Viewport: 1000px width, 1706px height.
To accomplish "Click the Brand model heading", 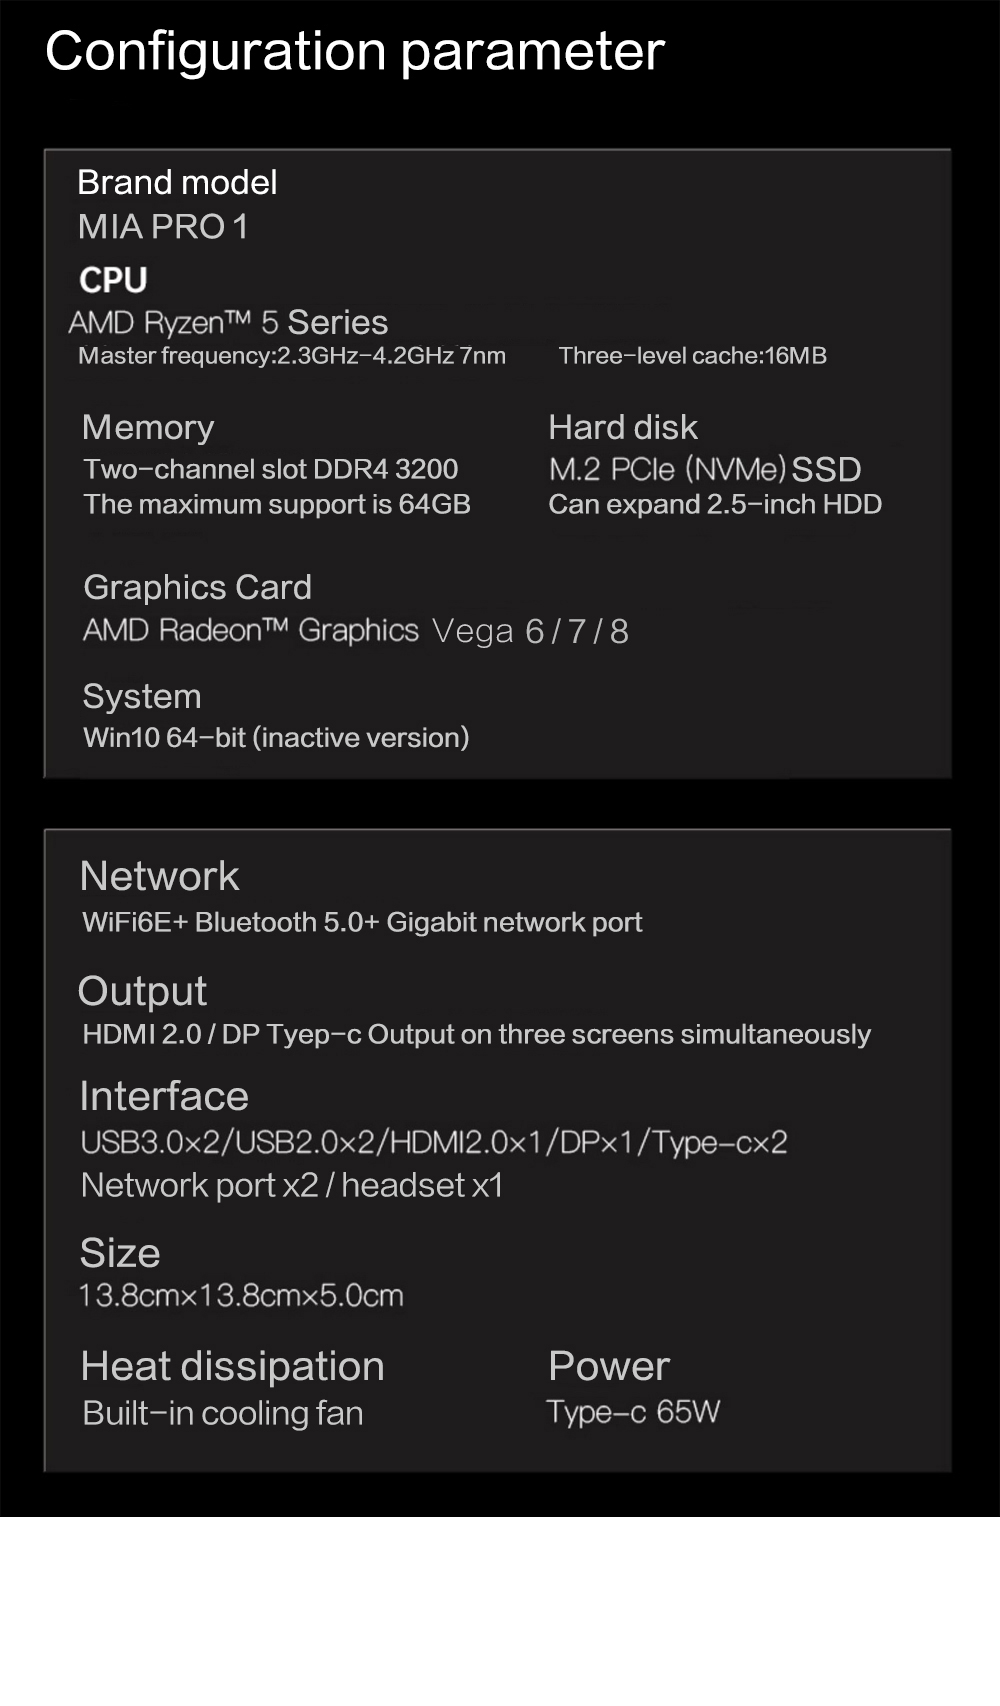I will (177, 183).
